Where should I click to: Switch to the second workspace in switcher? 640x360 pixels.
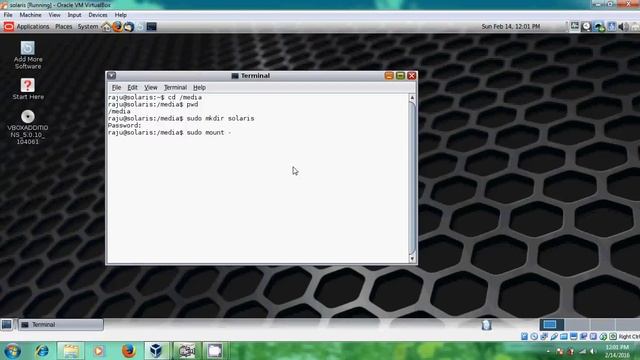tap(577, 324)
